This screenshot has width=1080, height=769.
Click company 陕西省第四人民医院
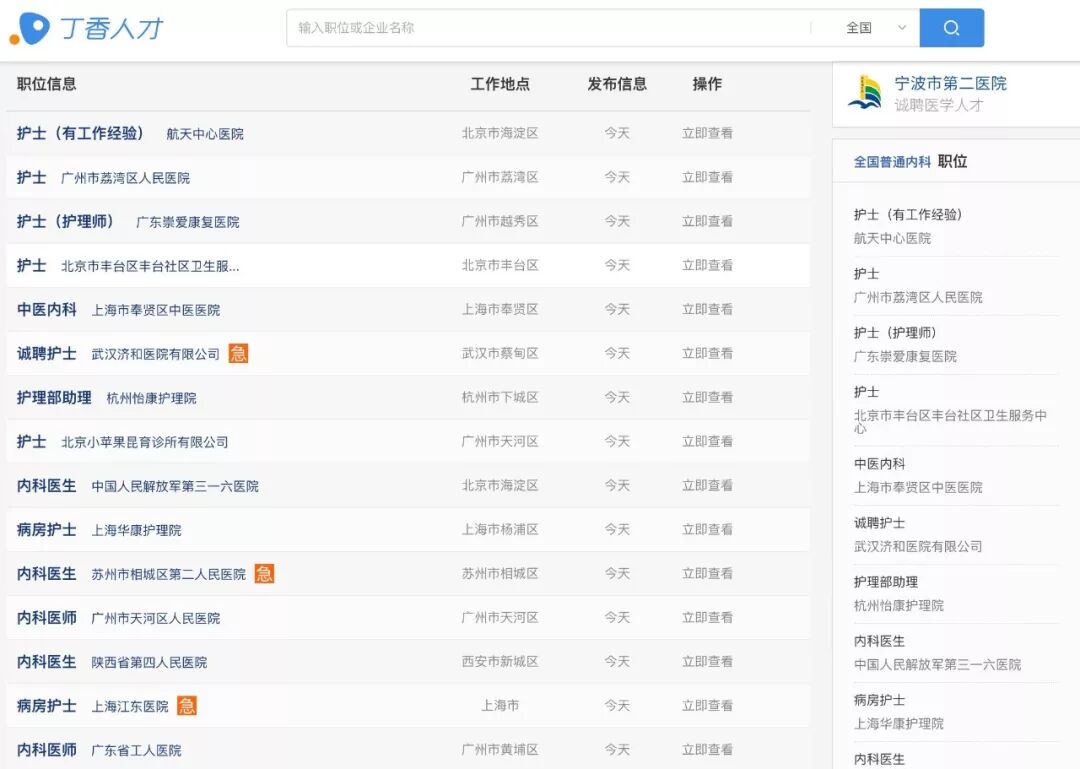(149, 662)
